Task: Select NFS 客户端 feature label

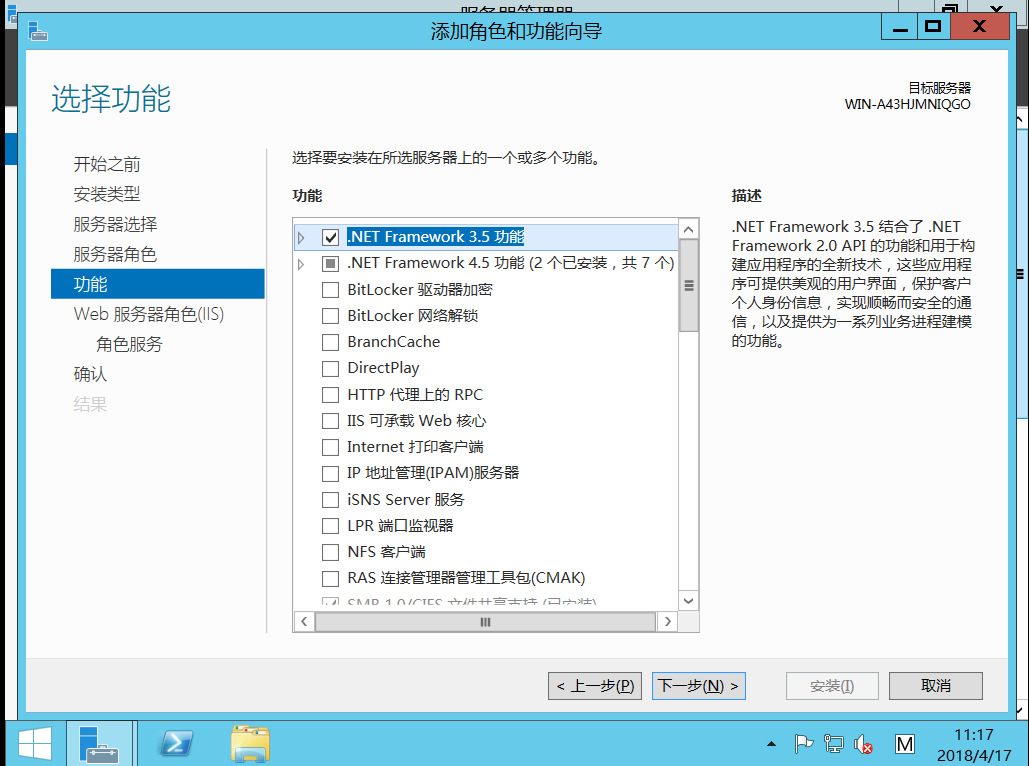Action: click(x=387, y=552)
